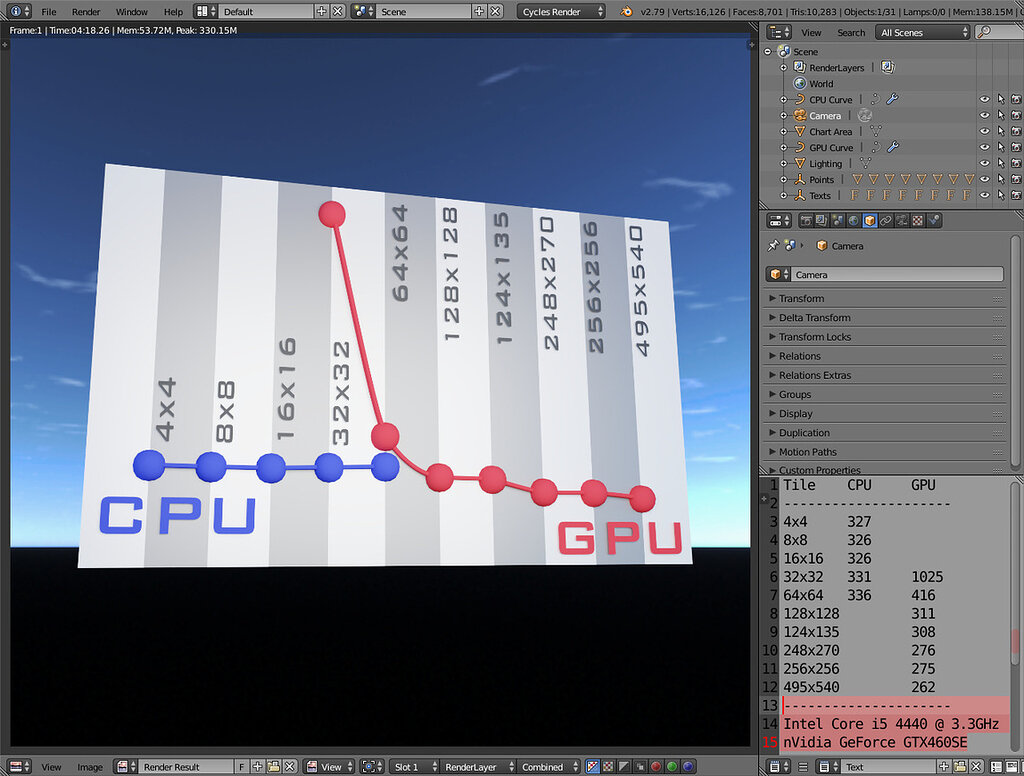Screen dimensions: 1024x776
Task: Click the camera data icon beside Camera
Action: (x=865, y=115)
